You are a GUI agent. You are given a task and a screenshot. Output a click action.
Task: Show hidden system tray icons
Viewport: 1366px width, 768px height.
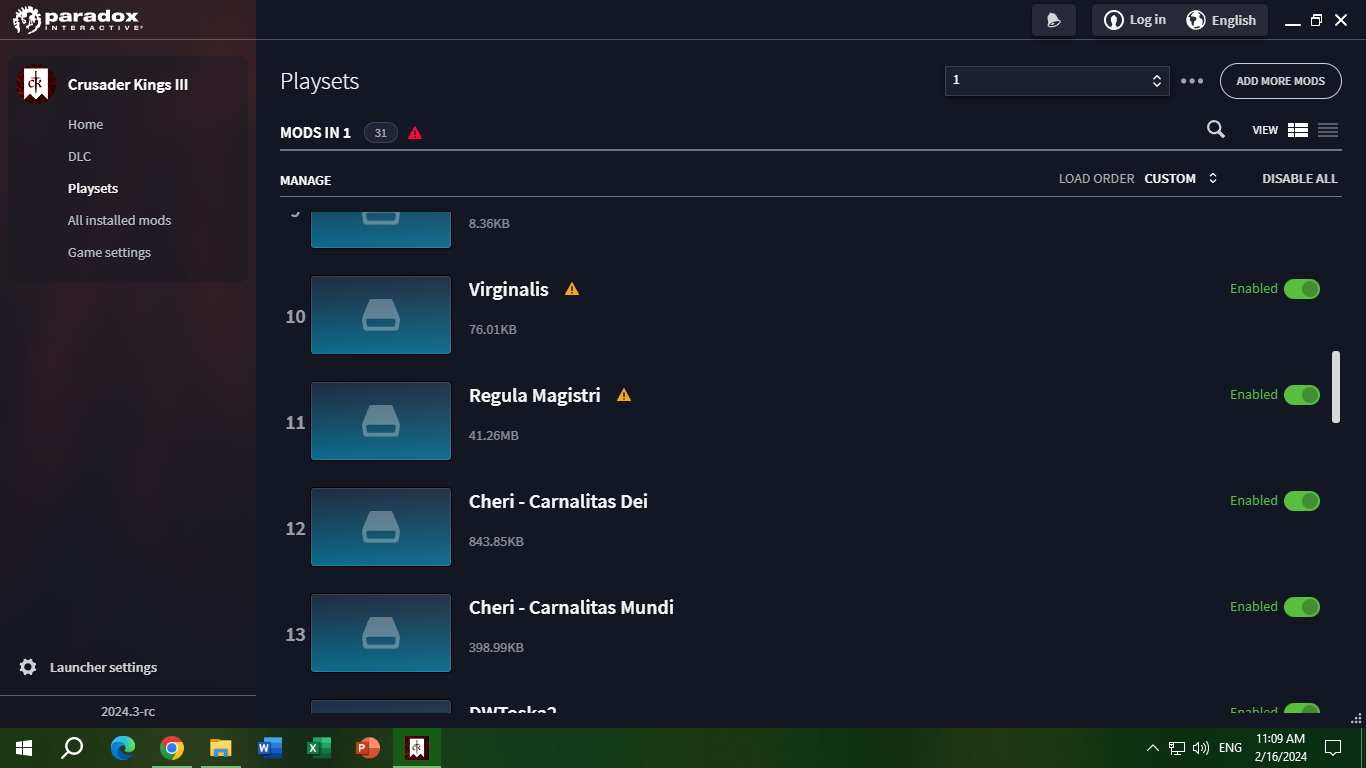click(1152, 748)
